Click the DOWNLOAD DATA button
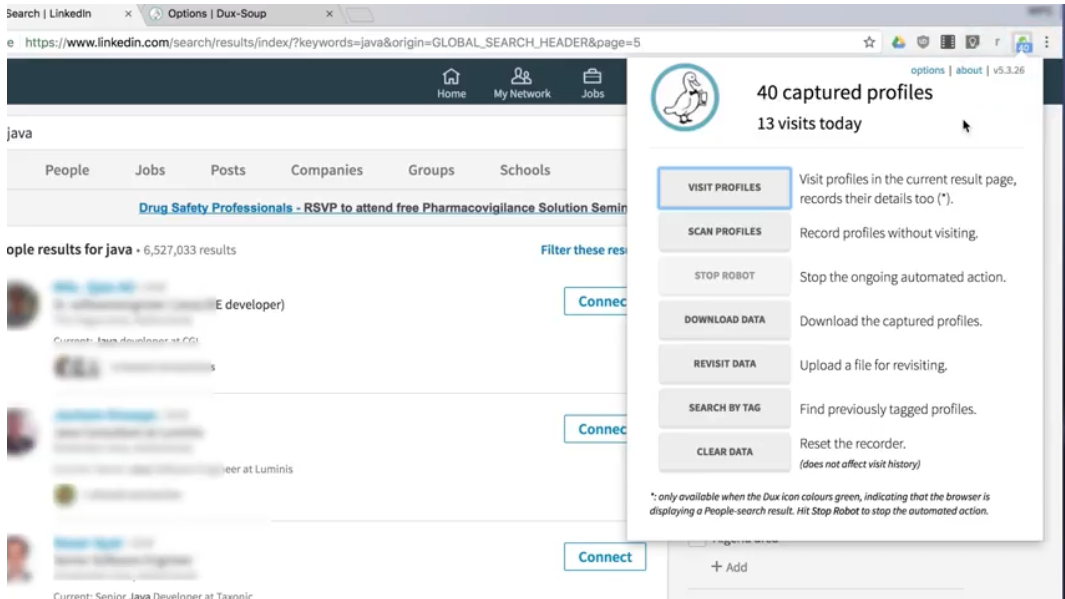Image resolution: width=1065 pixels, height=599 pixels. [724, 320]
